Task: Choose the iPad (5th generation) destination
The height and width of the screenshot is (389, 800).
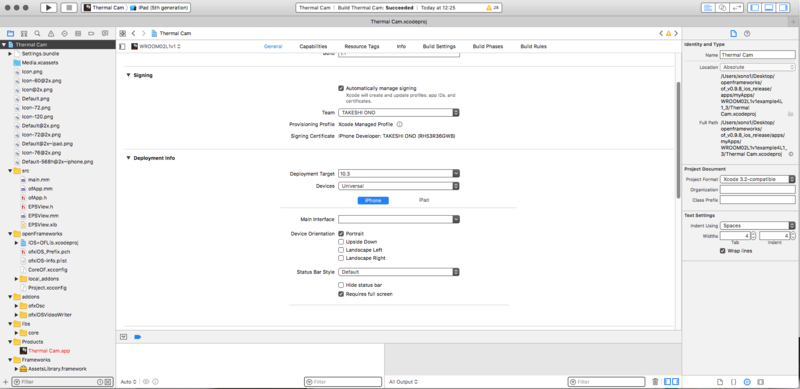Action: 158,8
